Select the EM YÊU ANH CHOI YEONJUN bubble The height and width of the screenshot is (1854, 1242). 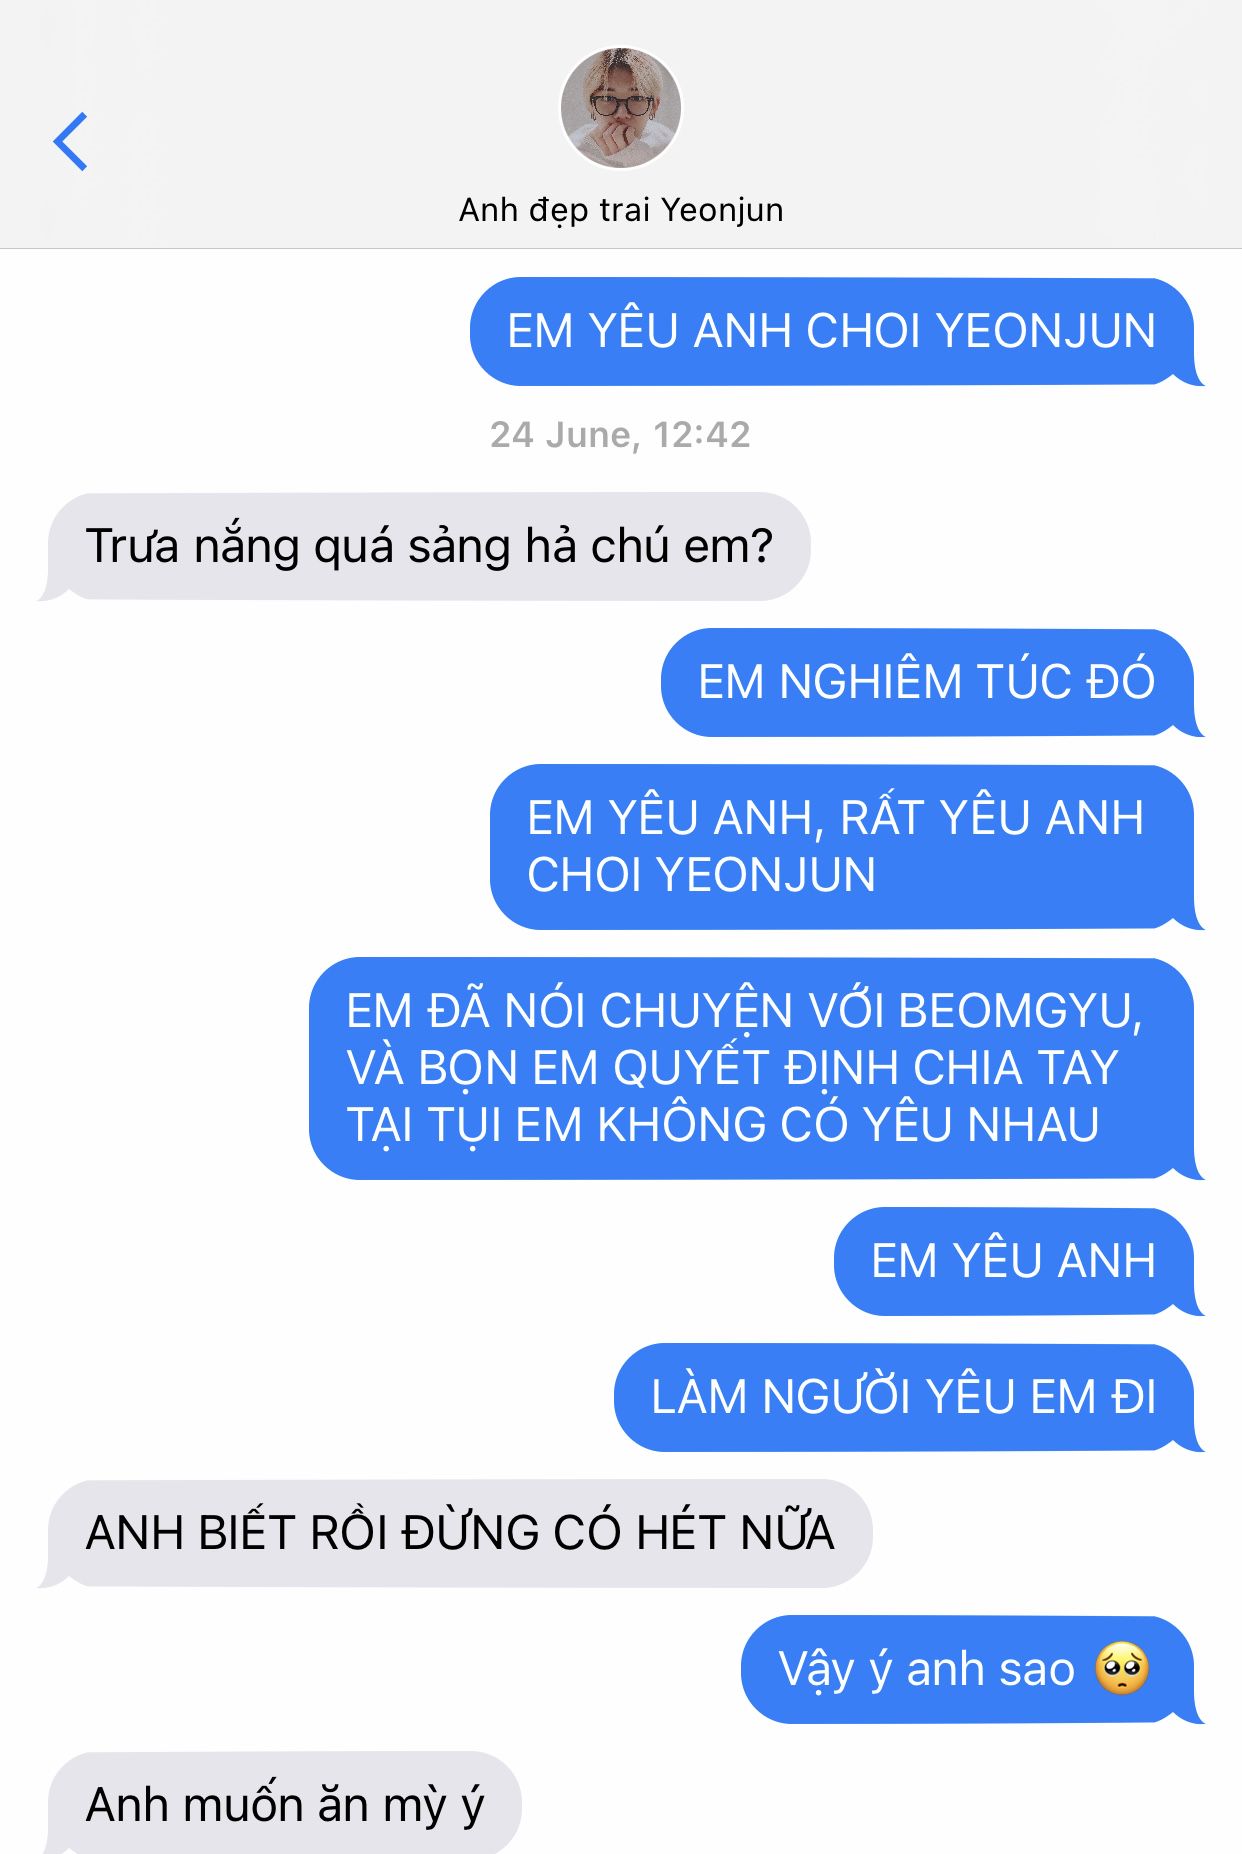(836, 332)
